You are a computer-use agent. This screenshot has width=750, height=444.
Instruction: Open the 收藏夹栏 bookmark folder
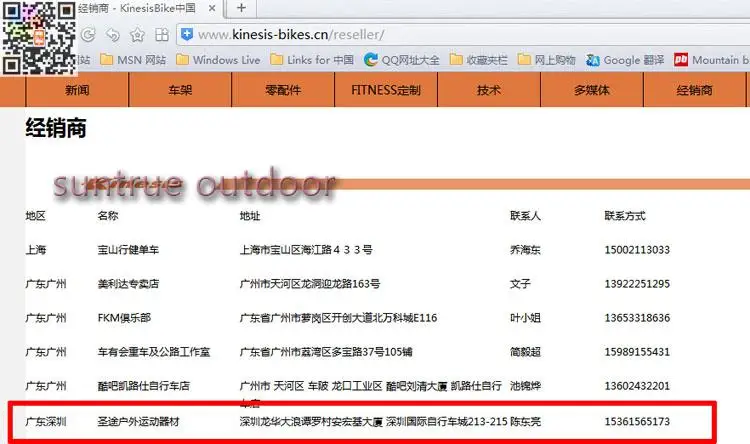pos(478,60)
